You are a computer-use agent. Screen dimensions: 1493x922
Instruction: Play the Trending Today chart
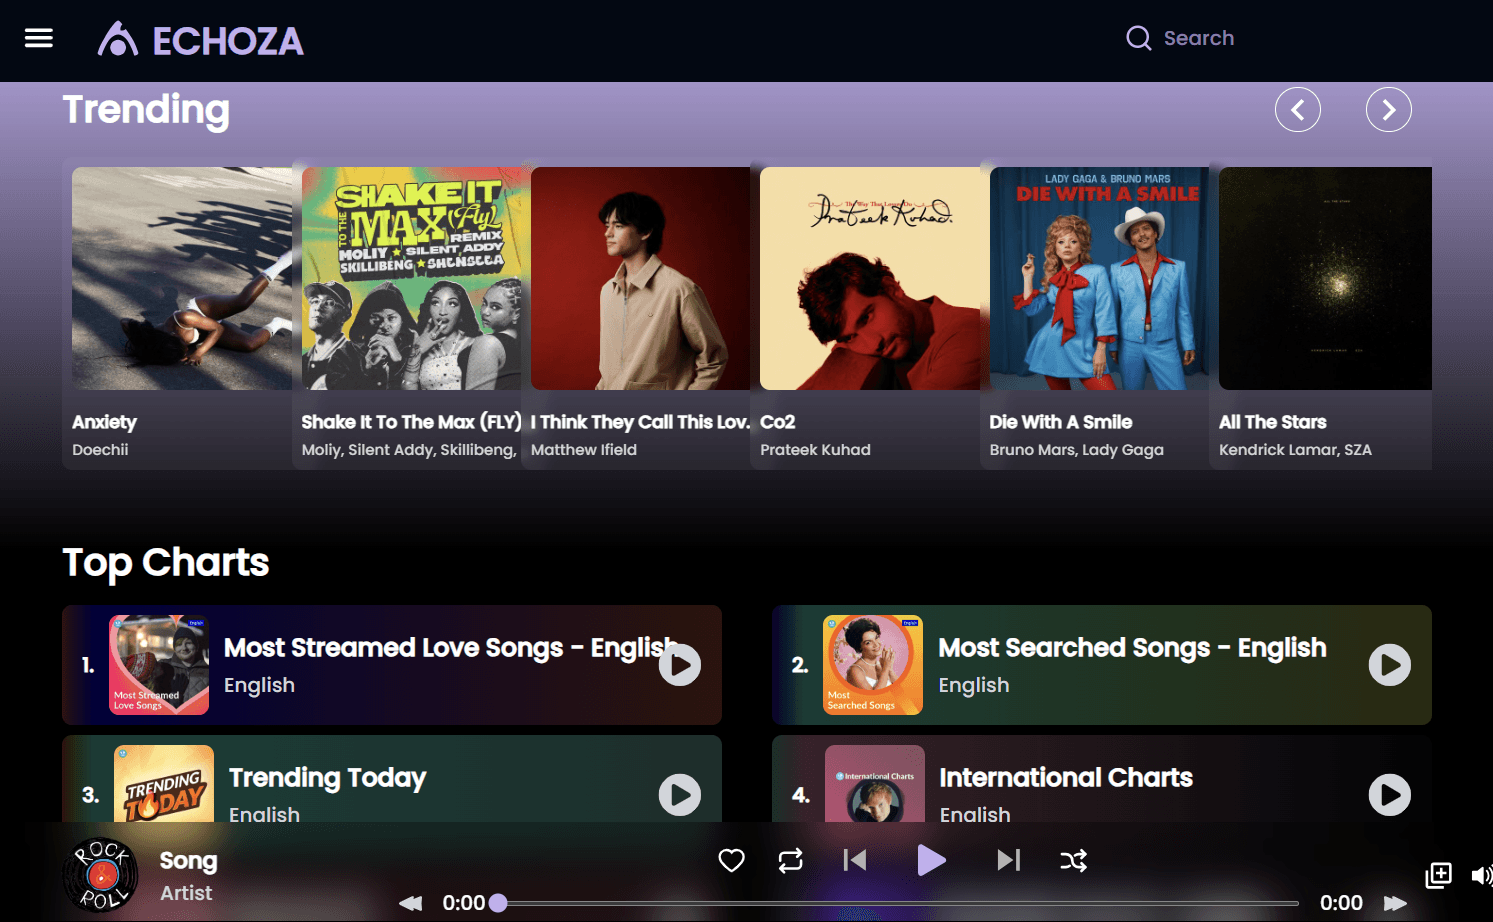coord(679,795)
